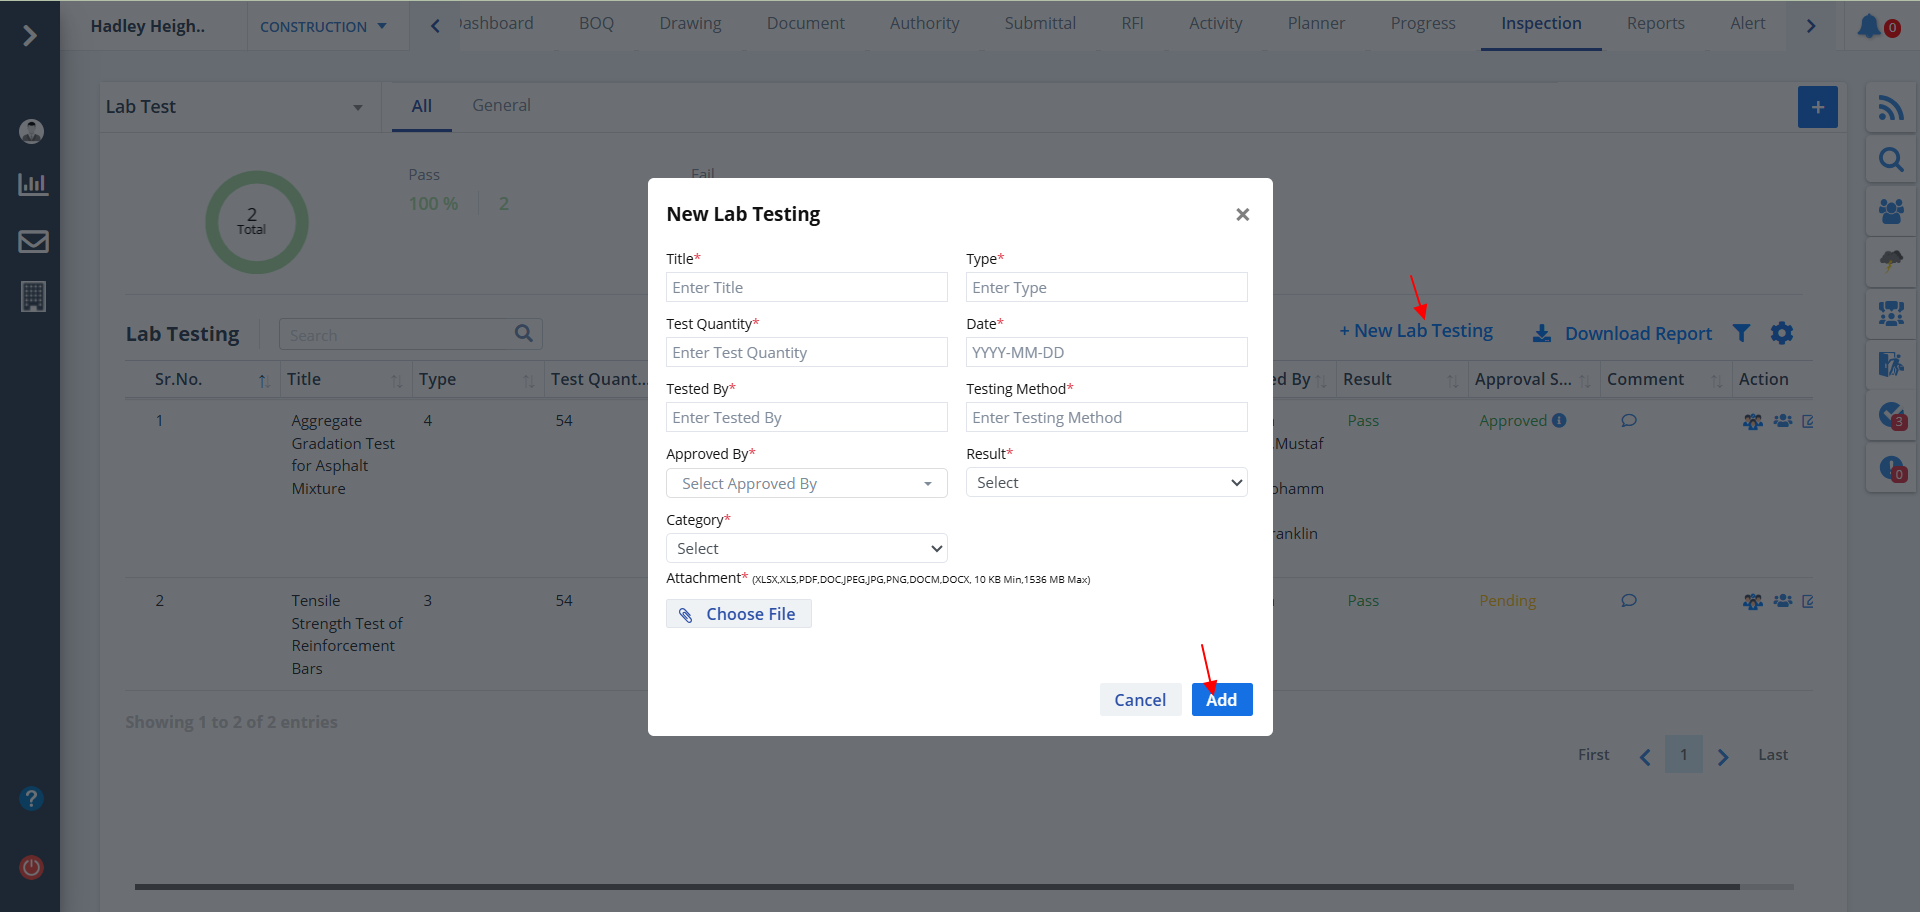This screenshot has width=1920, height=912.
Task: Click the help question mark icon
Action: pos(32,798)
